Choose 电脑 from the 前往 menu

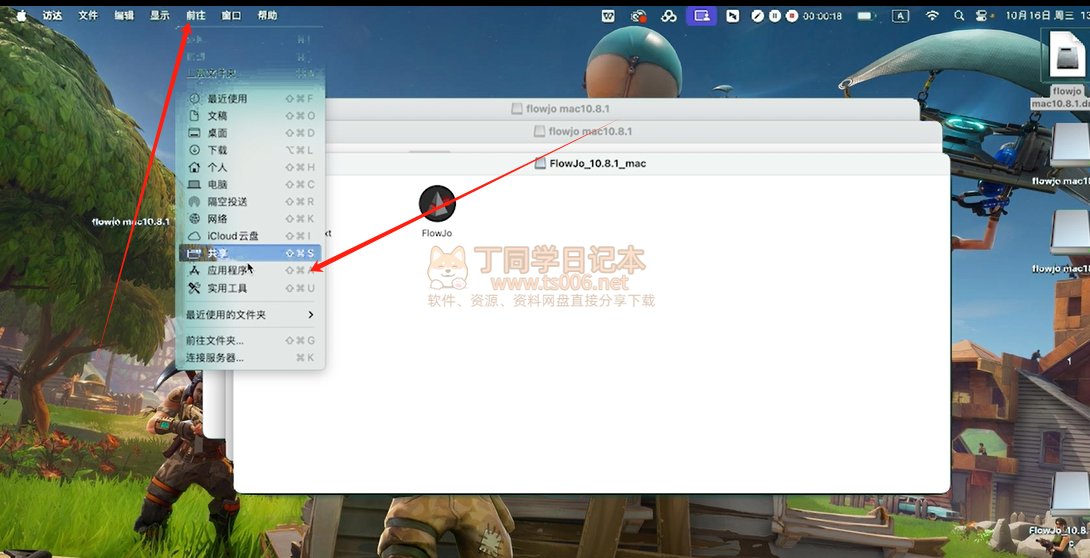(251, 185)
